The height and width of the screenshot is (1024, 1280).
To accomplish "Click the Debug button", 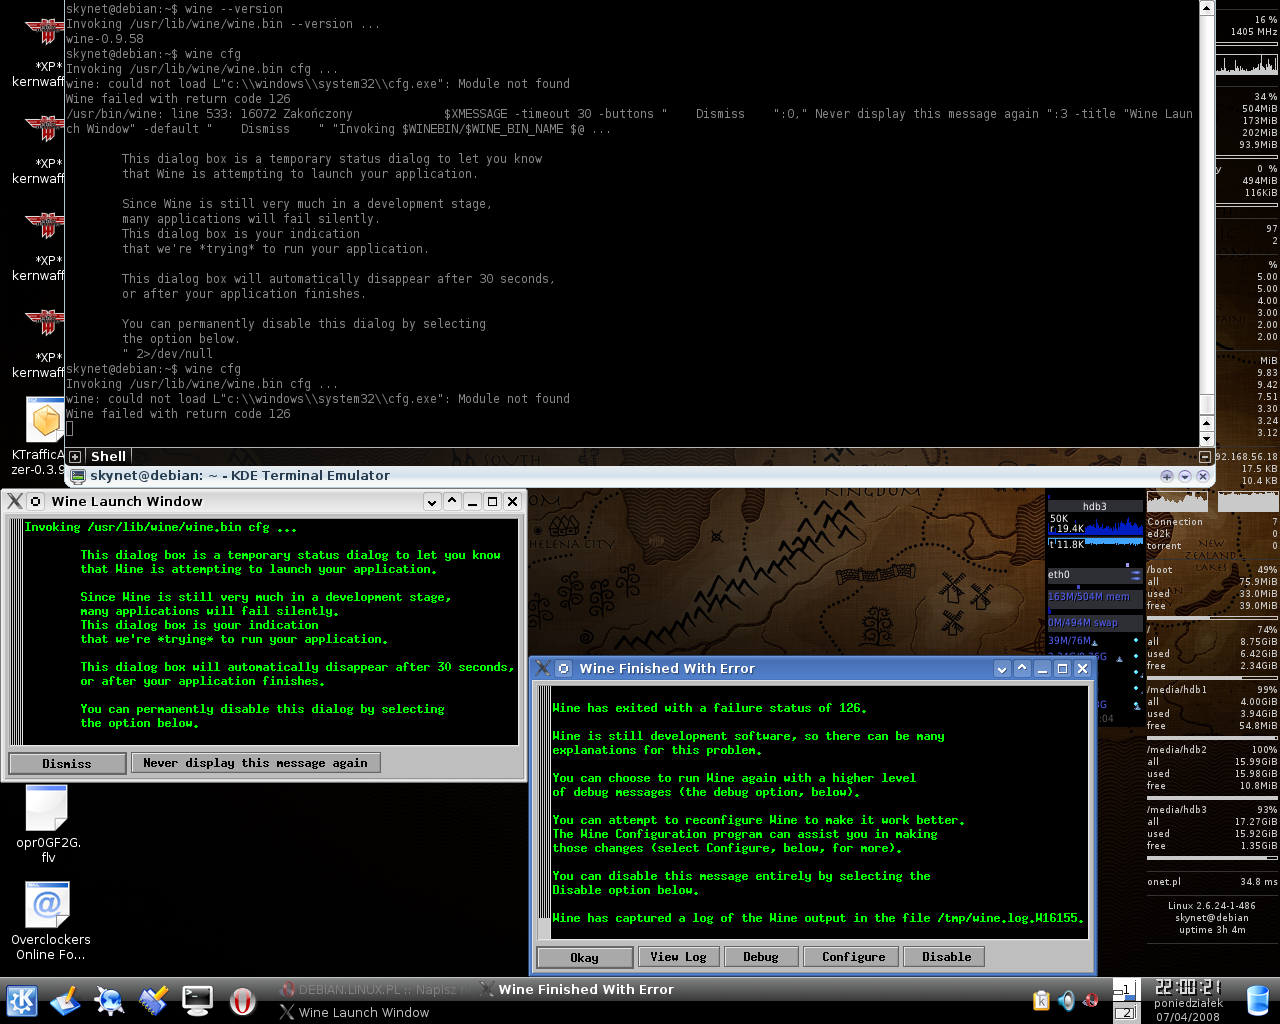I will point(760,957).
